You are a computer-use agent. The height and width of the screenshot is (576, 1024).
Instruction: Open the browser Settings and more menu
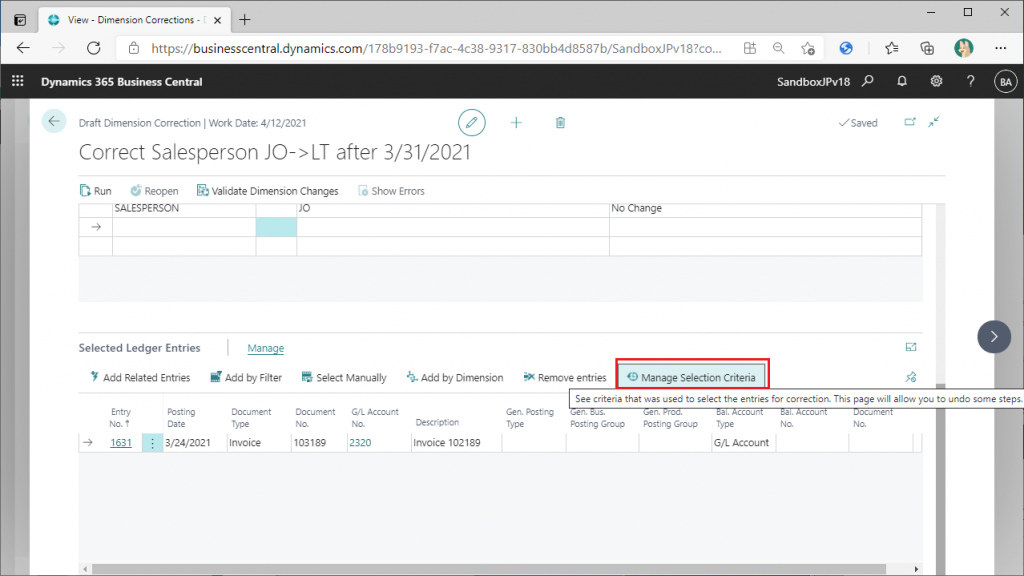[1000, 48]
